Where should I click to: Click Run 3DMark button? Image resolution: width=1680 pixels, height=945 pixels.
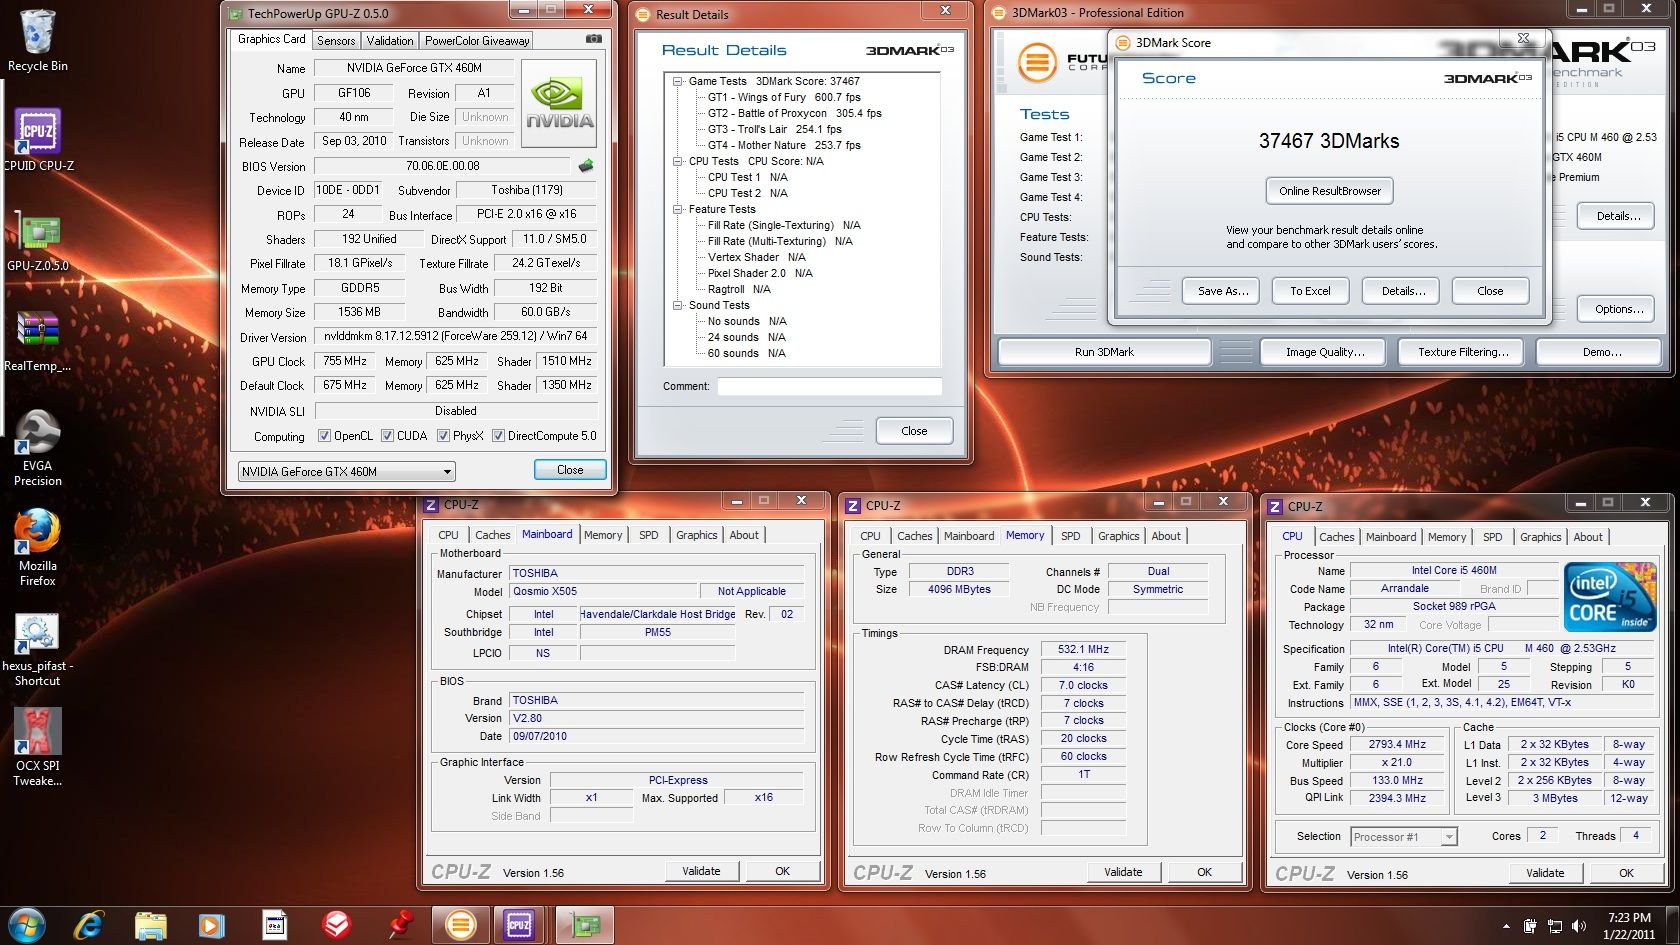coord(1104,352)
